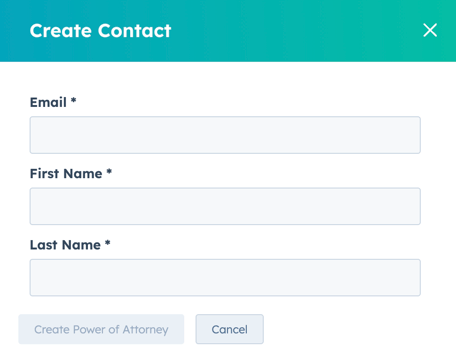Click the Create Power of Attorney button

tap(101, 329)
